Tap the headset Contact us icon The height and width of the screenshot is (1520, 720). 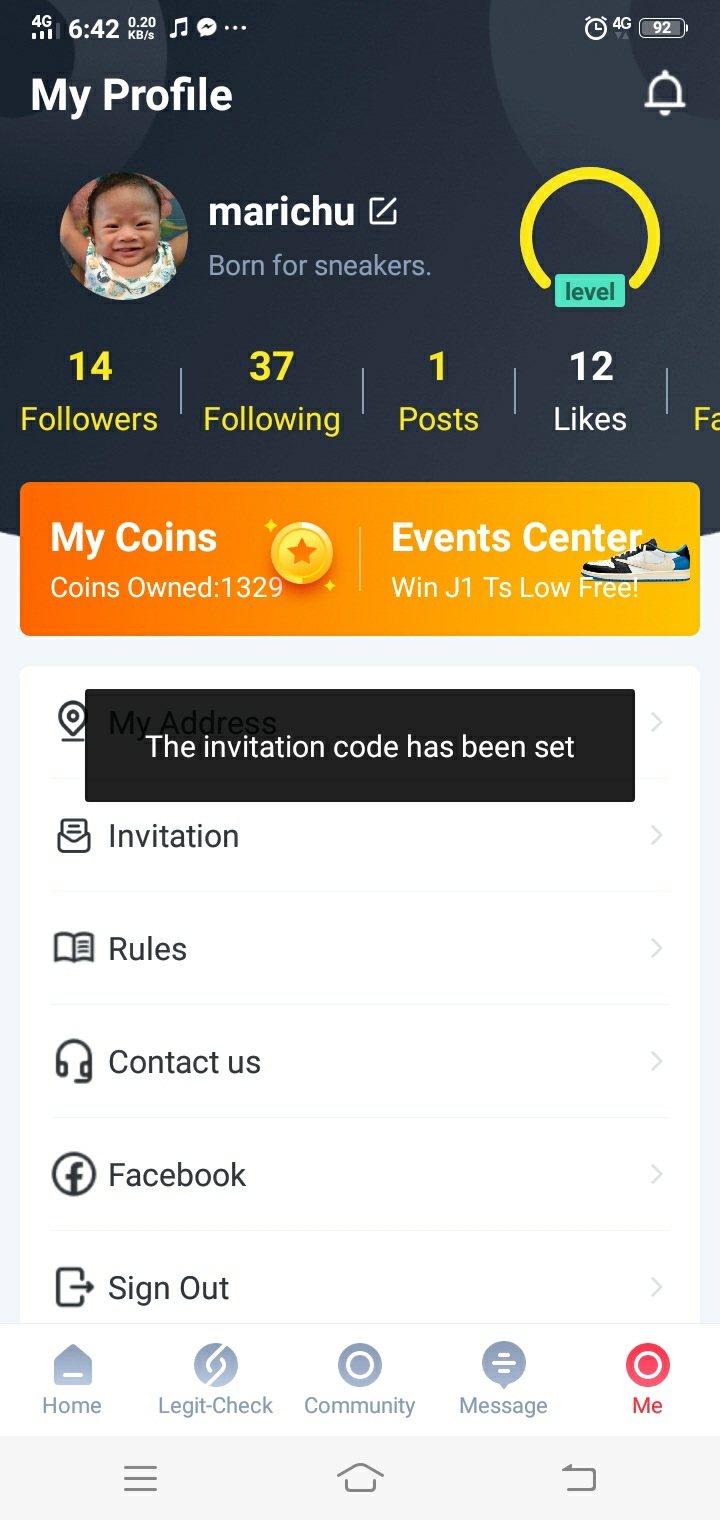pyautogui.click(x=74, y=1061)
